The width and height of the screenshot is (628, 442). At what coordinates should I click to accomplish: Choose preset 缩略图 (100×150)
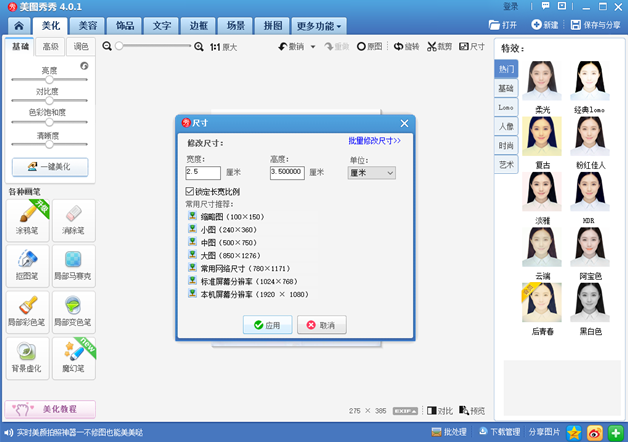(226, 217)
